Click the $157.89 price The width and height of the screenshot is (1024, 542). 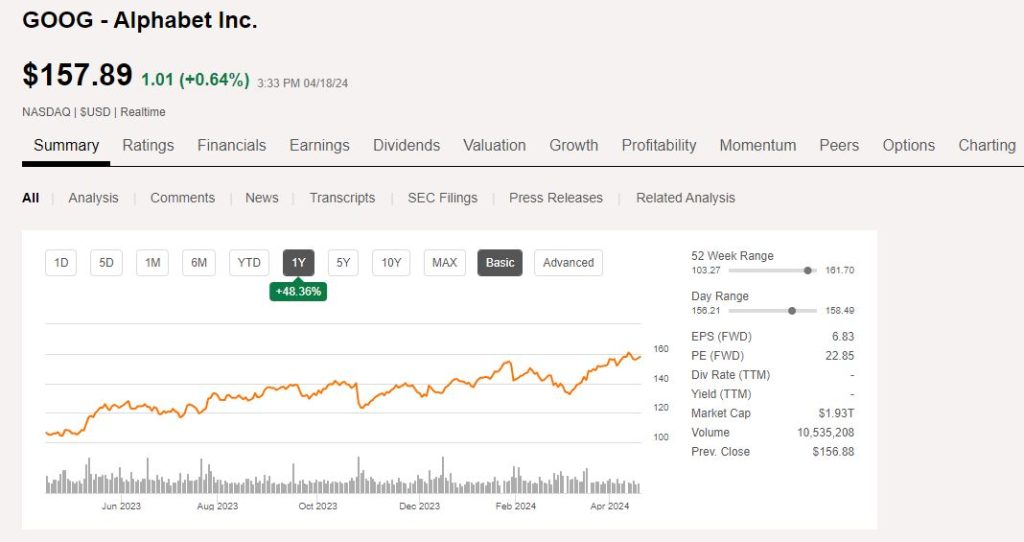pyautogui.click(x=77, y=74)
